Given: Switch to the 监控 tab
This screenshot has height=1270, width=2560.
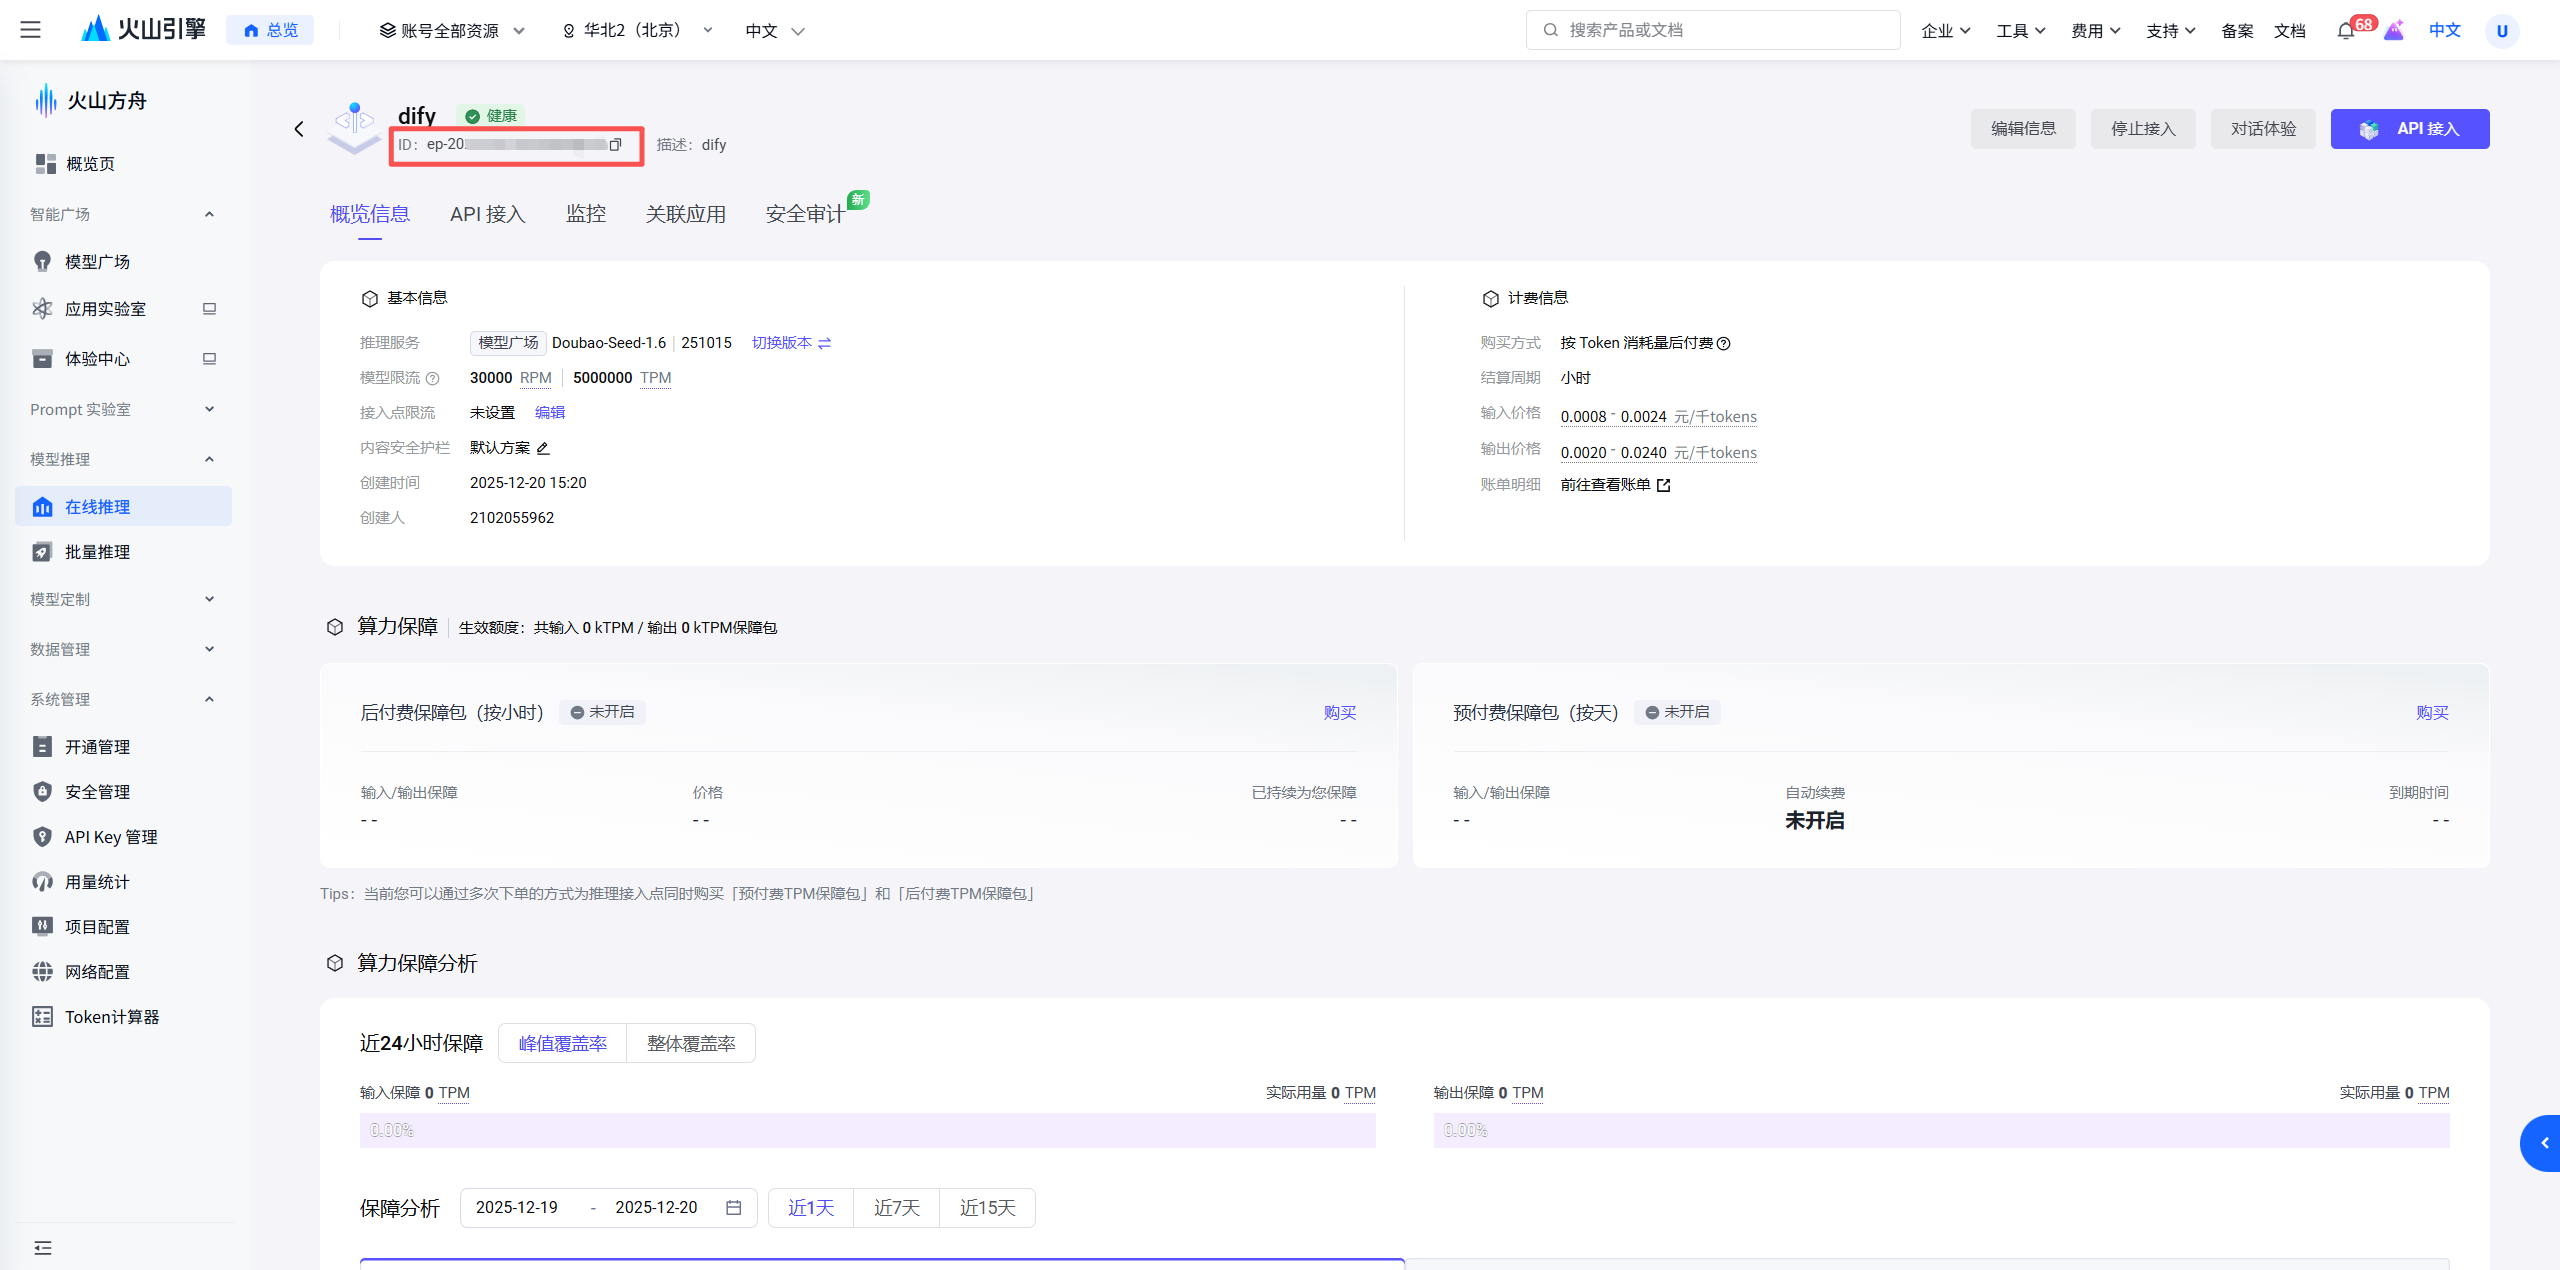Looking at the screenshot, I should [585, 214].
